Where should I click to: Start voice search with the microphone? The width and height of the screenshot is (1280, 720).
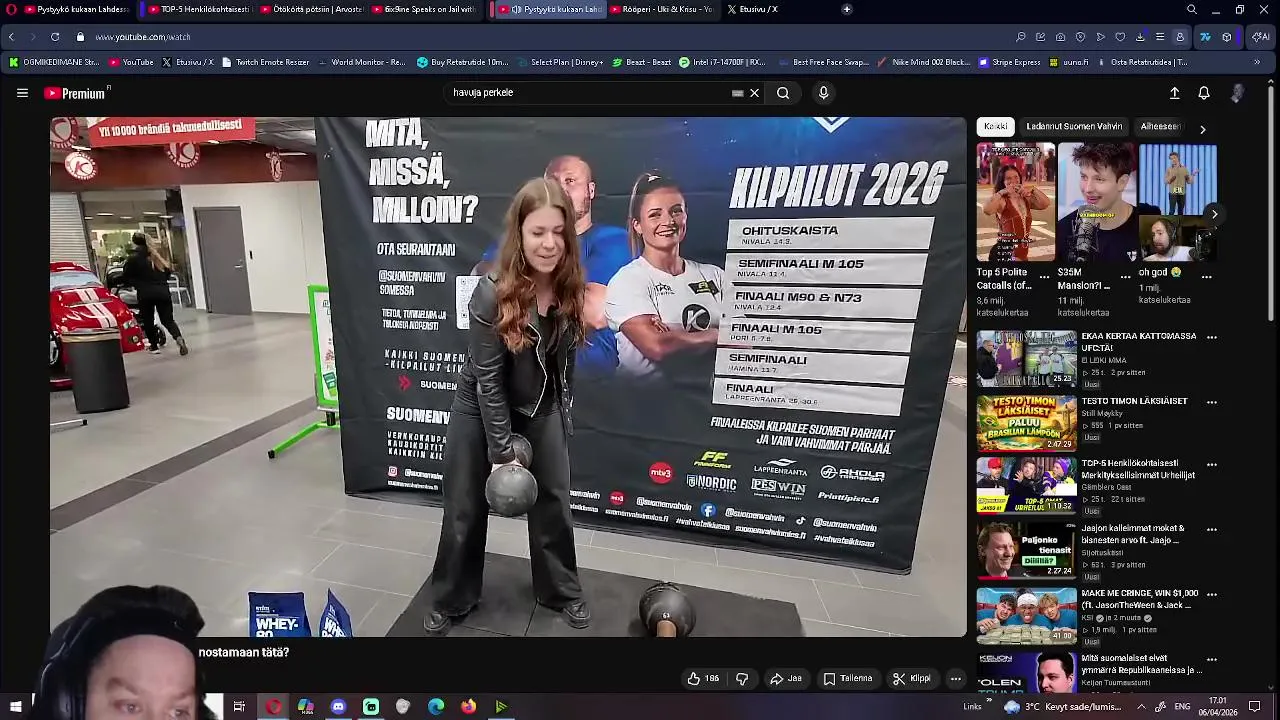(823, 93)
